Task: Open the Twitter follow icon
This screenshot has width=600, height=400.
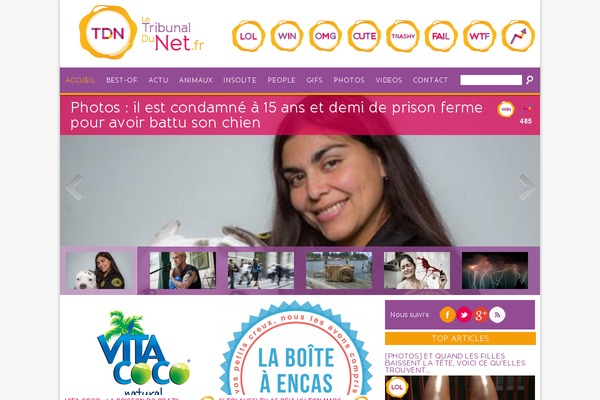Action: click(464, 315)
